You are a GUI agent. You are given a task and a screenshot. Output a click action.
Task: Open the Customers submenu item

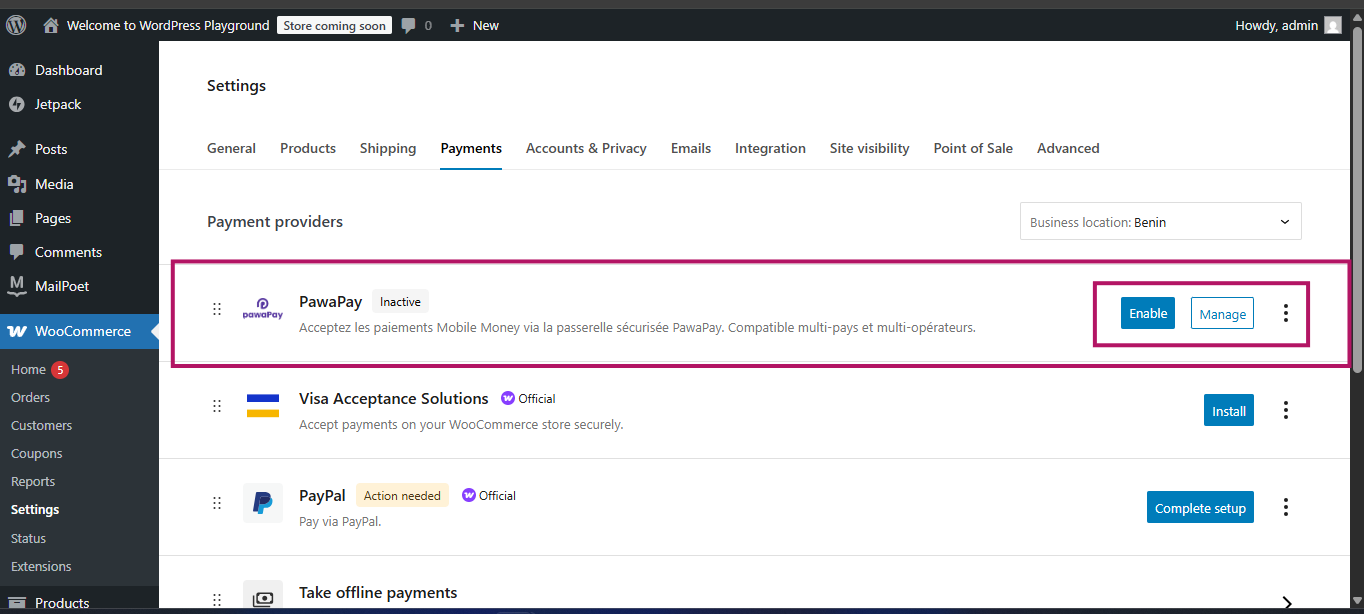[41, 425]
